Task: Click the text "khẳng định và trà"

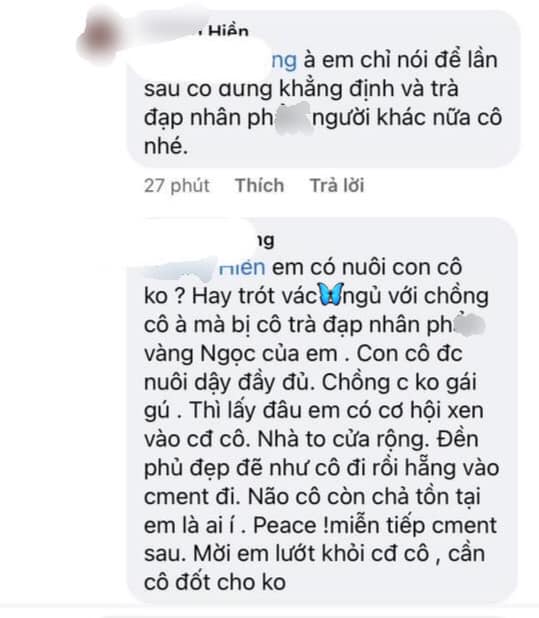Action: 369,89
